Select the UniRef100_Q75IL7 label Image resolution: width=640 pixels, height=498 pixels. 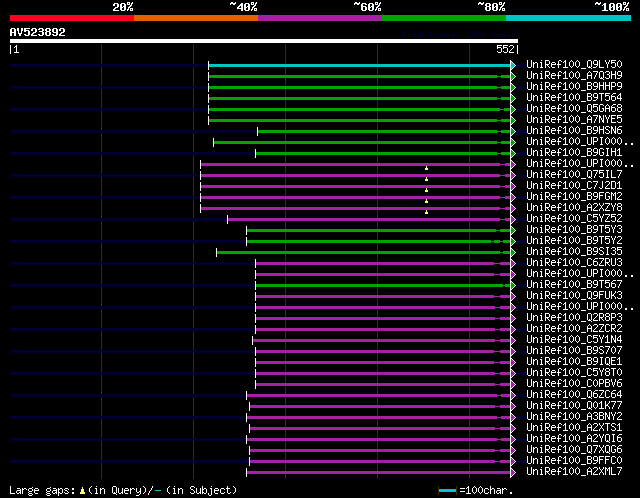point(574,175)
